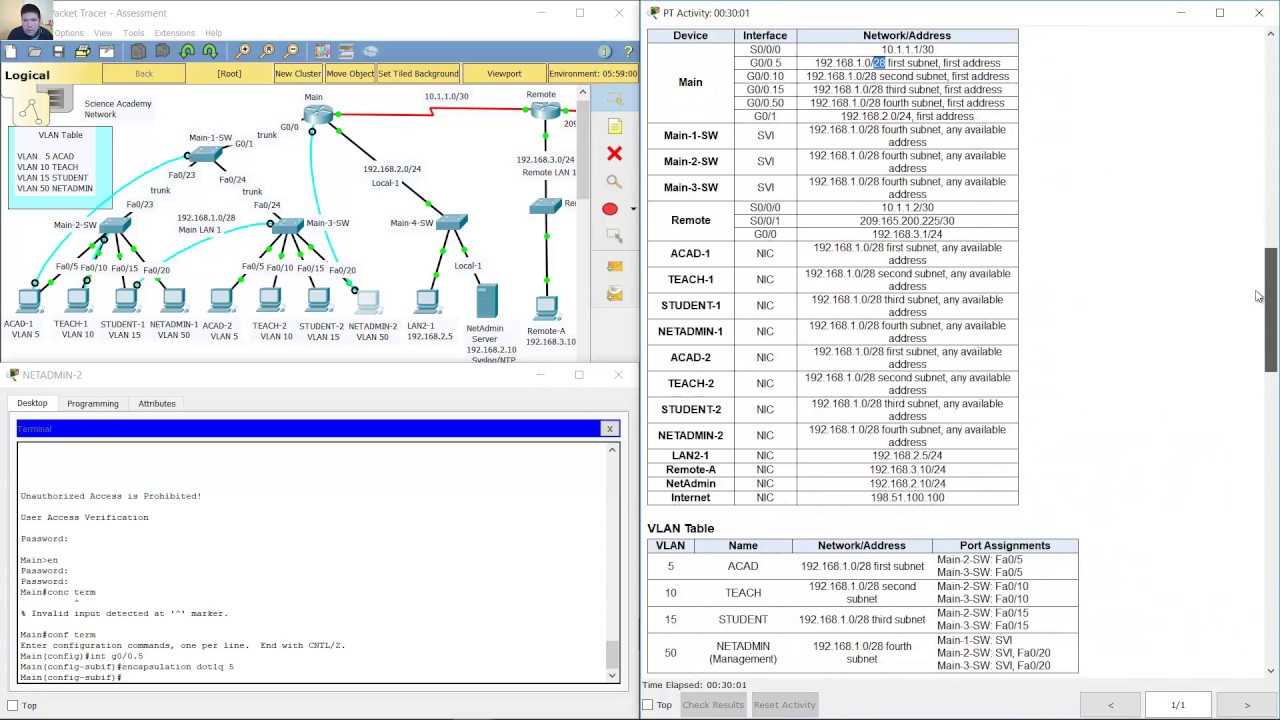Click the Zoom Out magnifier icon
Viewport: 1280px width, 720px height.
(x=291, y=51)
